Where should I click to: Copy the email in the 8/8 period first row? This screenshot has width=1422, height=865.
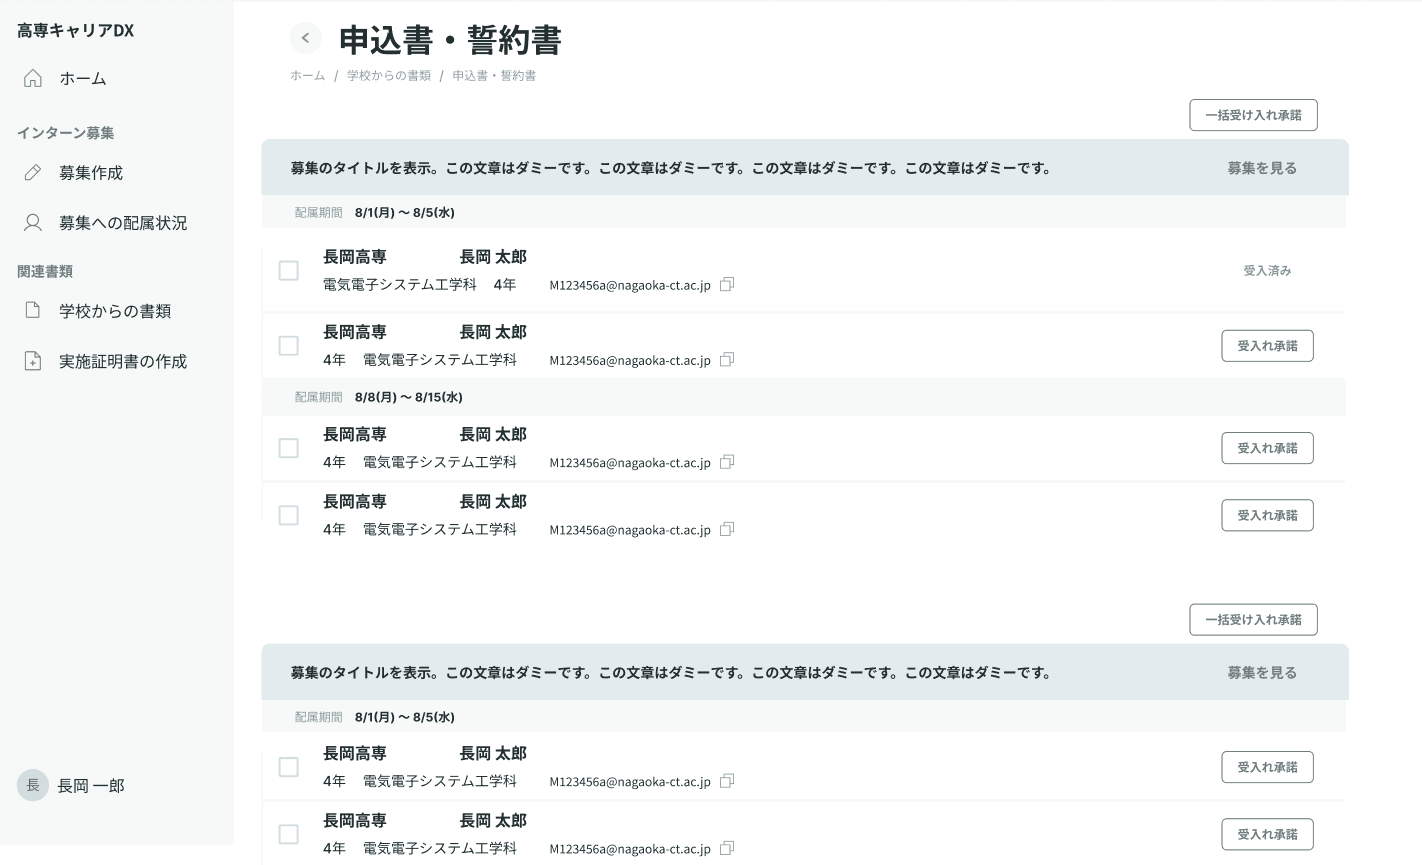pyautogui.click(x=726, y=462)
